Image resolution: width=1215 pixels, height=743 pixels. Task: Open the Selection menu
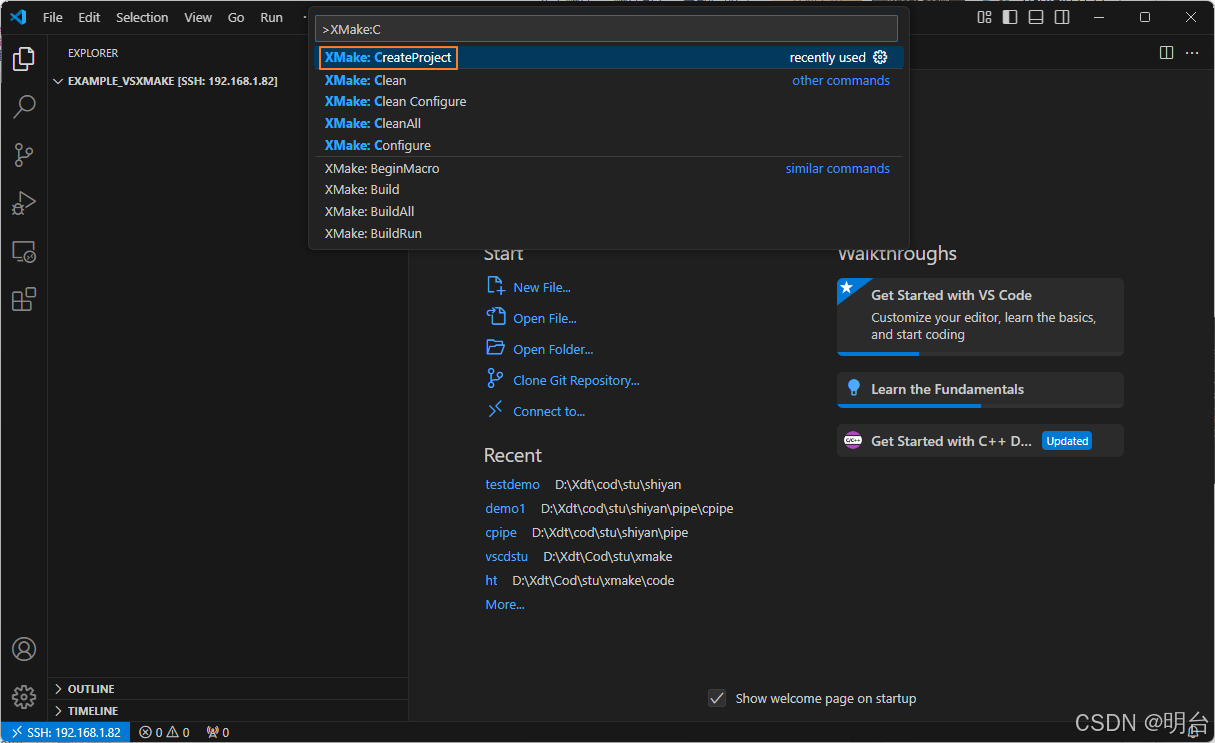click(142, 17)
